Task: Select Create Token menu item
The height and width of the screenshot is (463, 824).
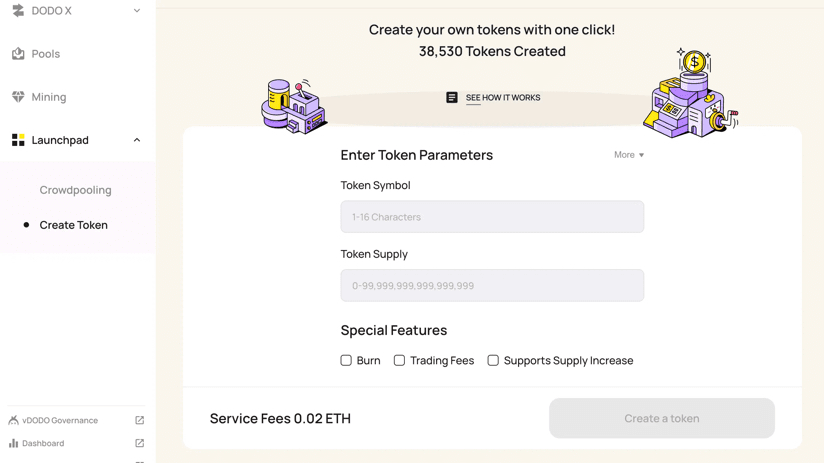Action: pos(74,225)
